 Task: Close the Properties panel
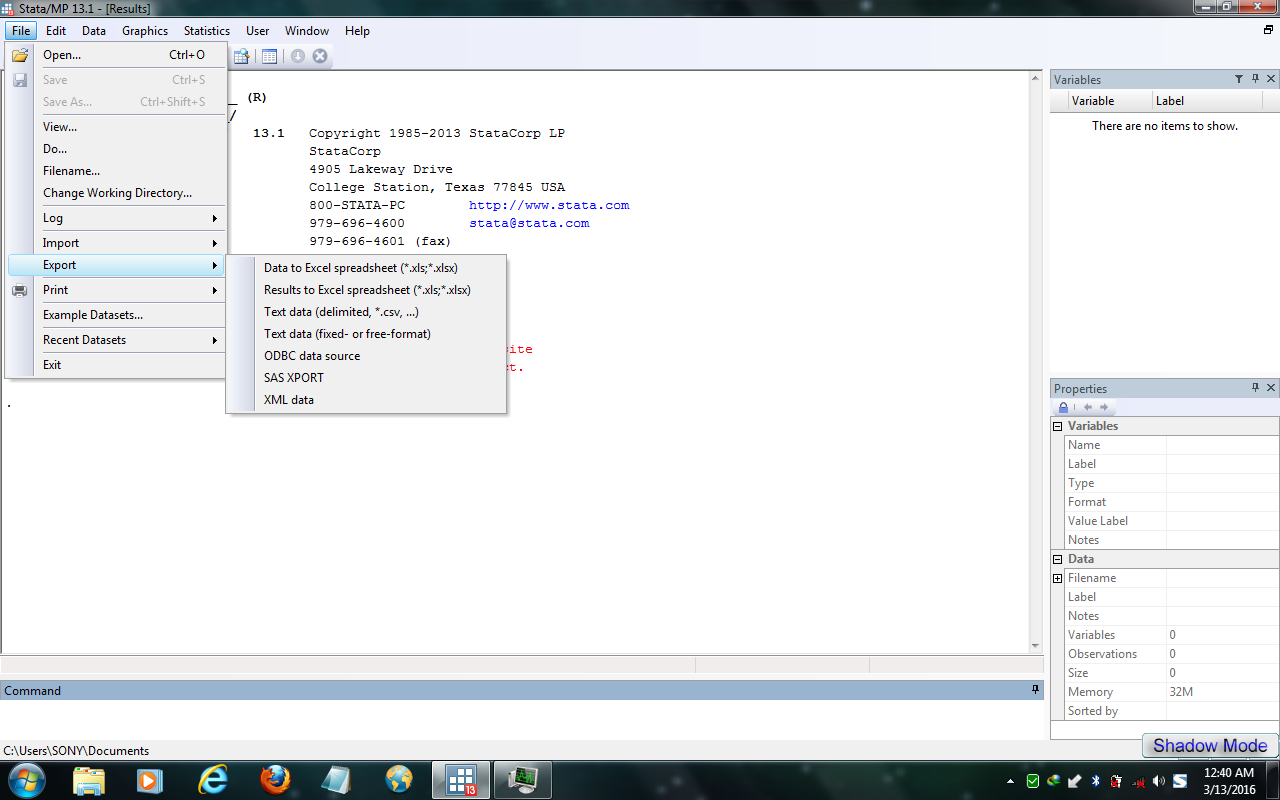[1271, 388]
